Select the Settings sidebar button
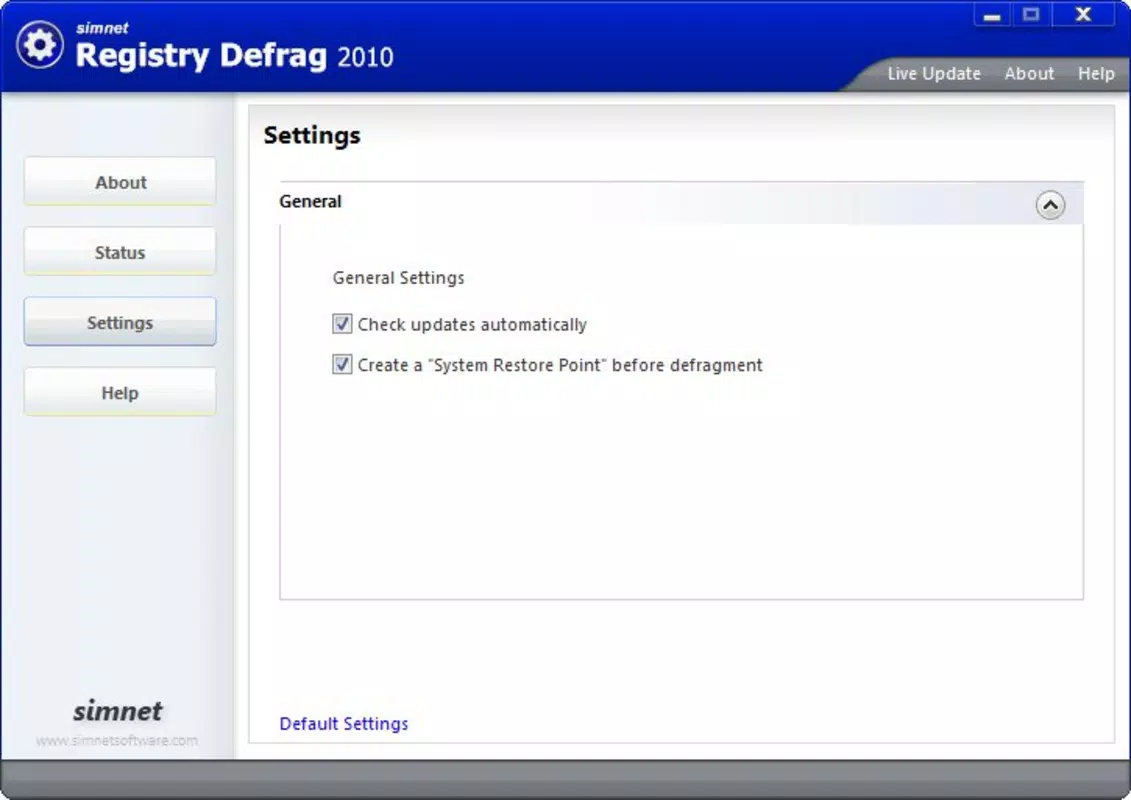 click(120, 322)
